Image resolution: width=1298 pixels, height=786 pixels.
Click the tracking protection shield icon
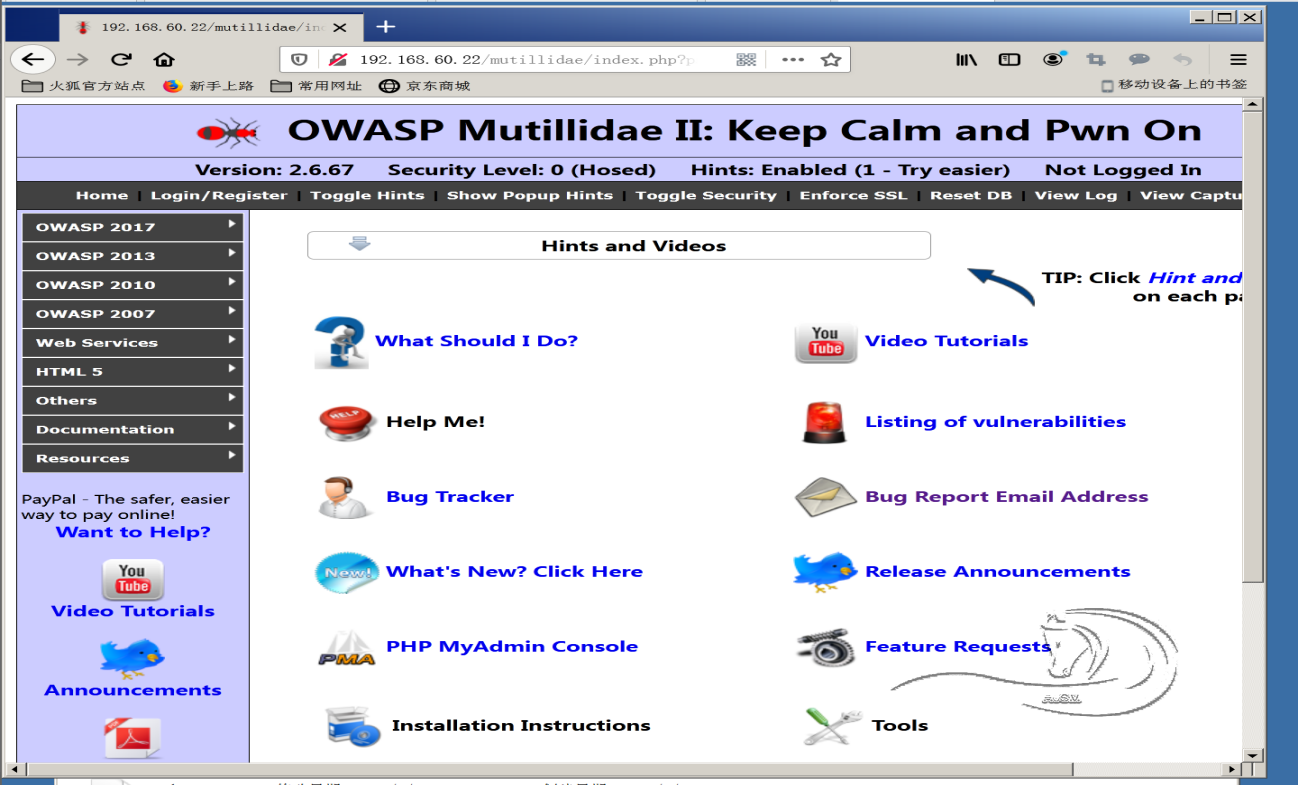(x=300, y=59)
